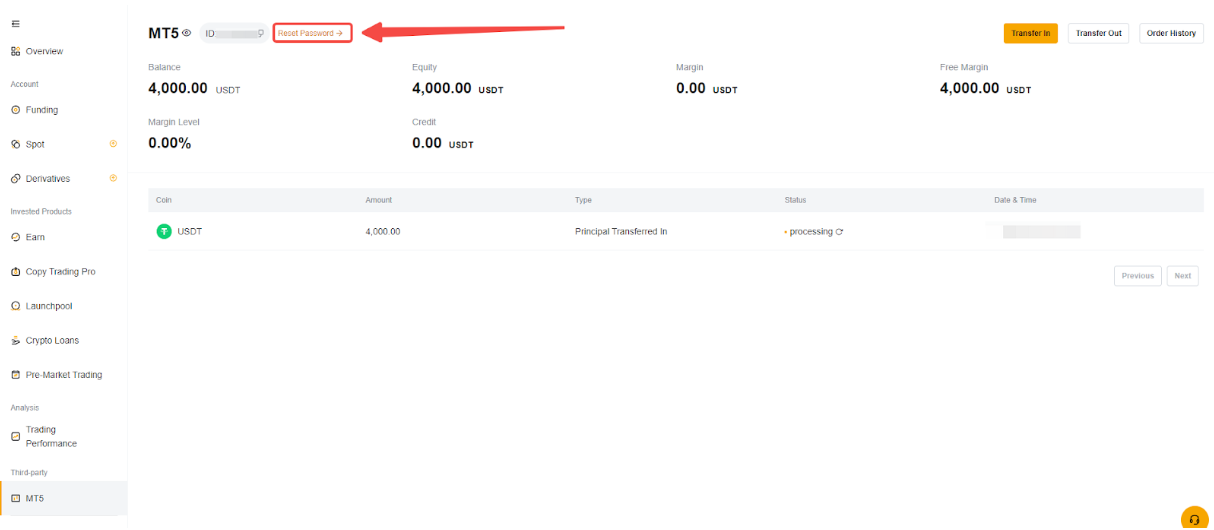This screenshot has width=1214, height=530.
Task: Click the green USDT coin icon
Action: coord(164,232)
